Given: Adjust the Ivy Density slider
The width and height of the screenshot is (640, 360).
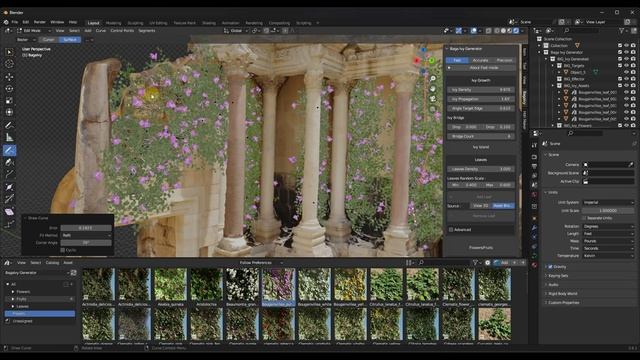Looking at the screenshot, I should (x=481, y=89).
